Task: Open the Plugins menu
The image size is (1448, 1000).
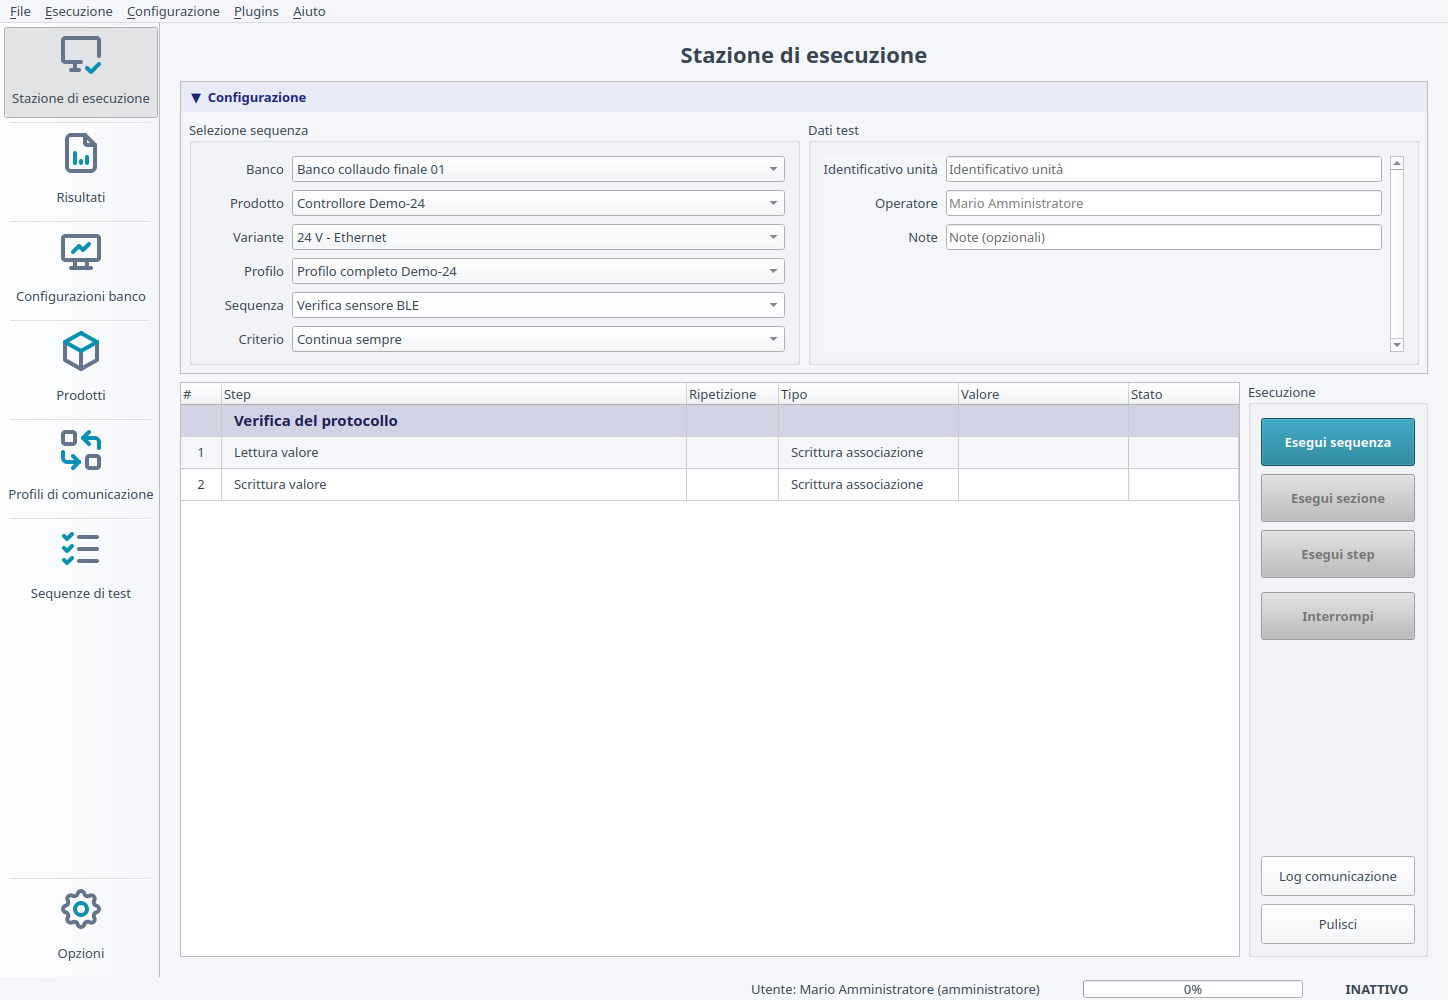Action: tap(256, 11)
